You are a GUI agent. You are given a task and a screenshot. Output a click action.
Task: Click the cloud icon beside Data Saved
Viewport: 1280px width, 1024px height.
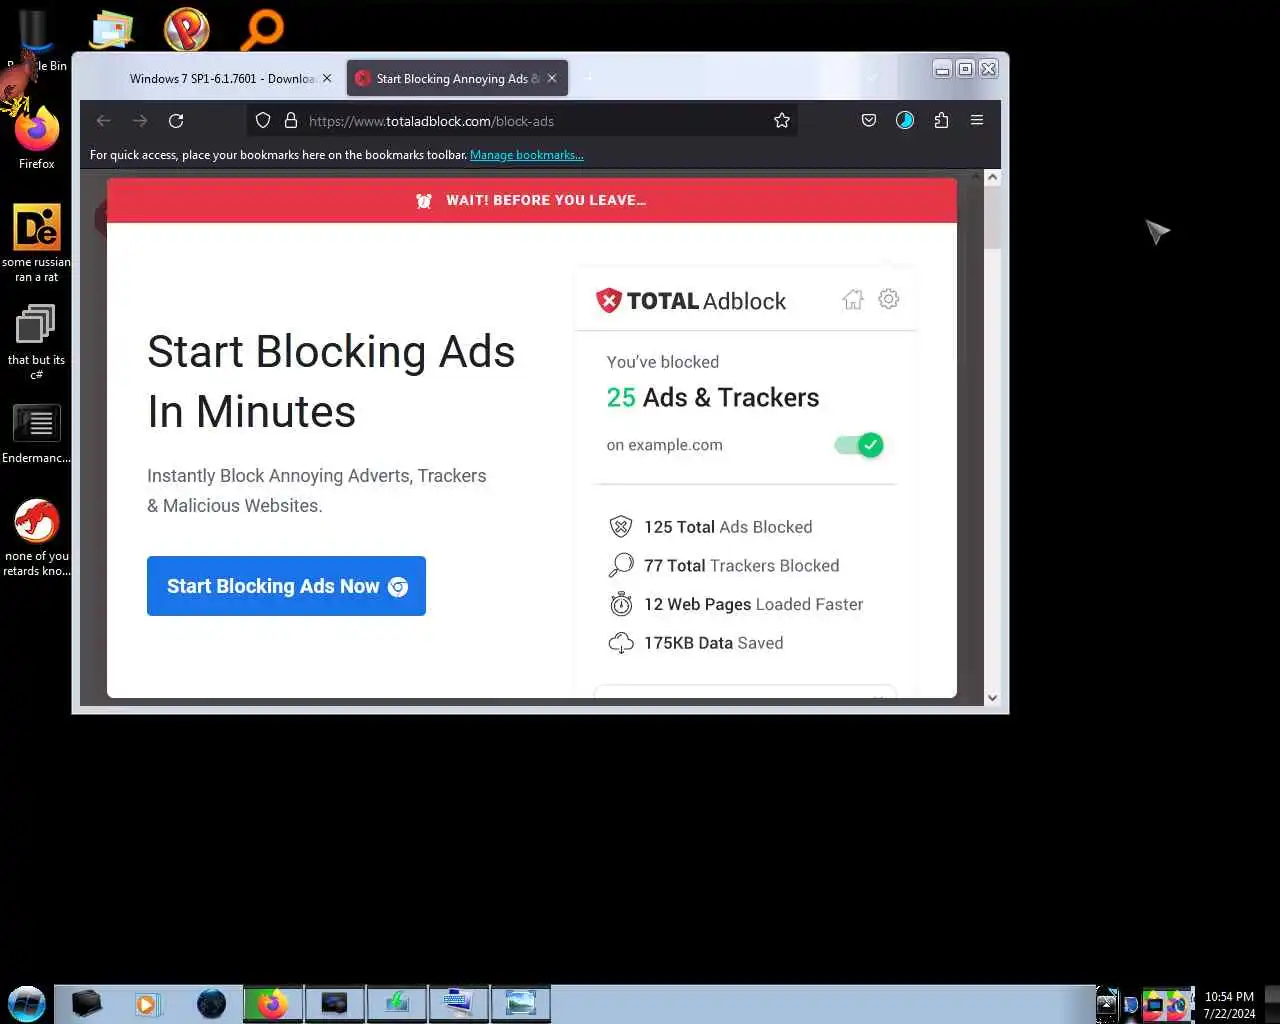pos(621,643)
